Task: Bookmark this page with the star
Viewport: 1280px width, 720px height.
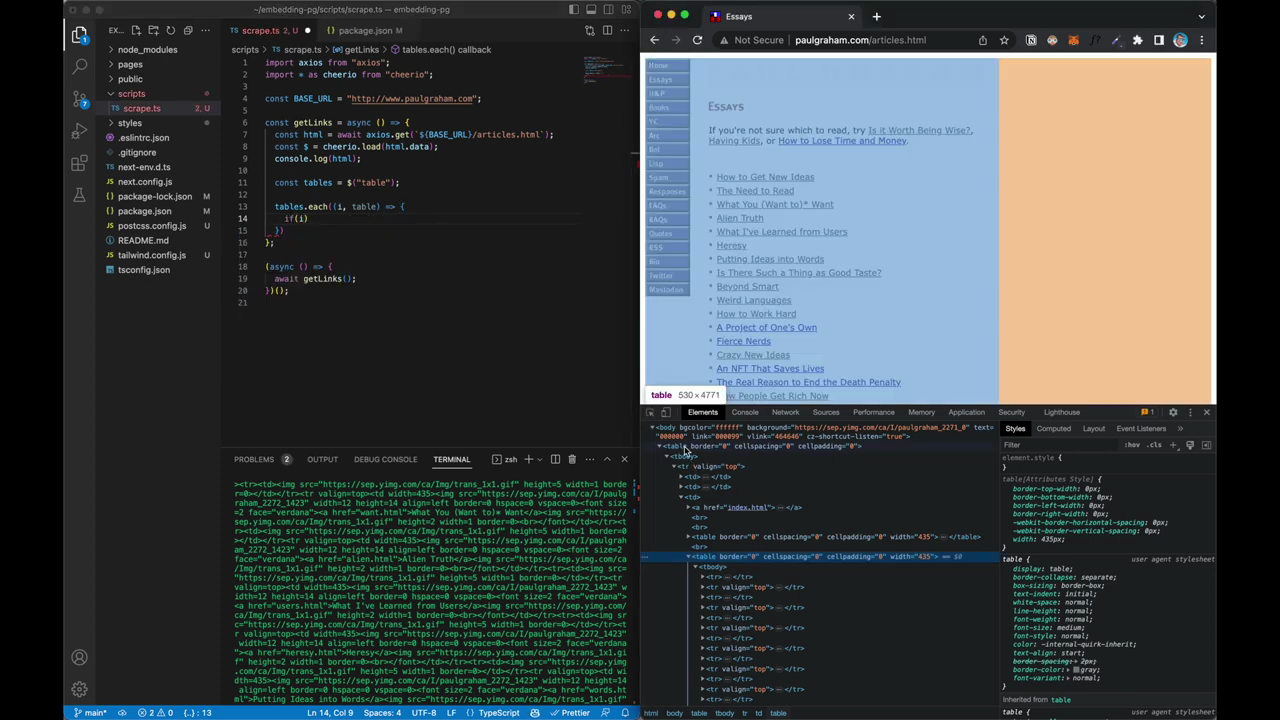Action: [1004, 40]
